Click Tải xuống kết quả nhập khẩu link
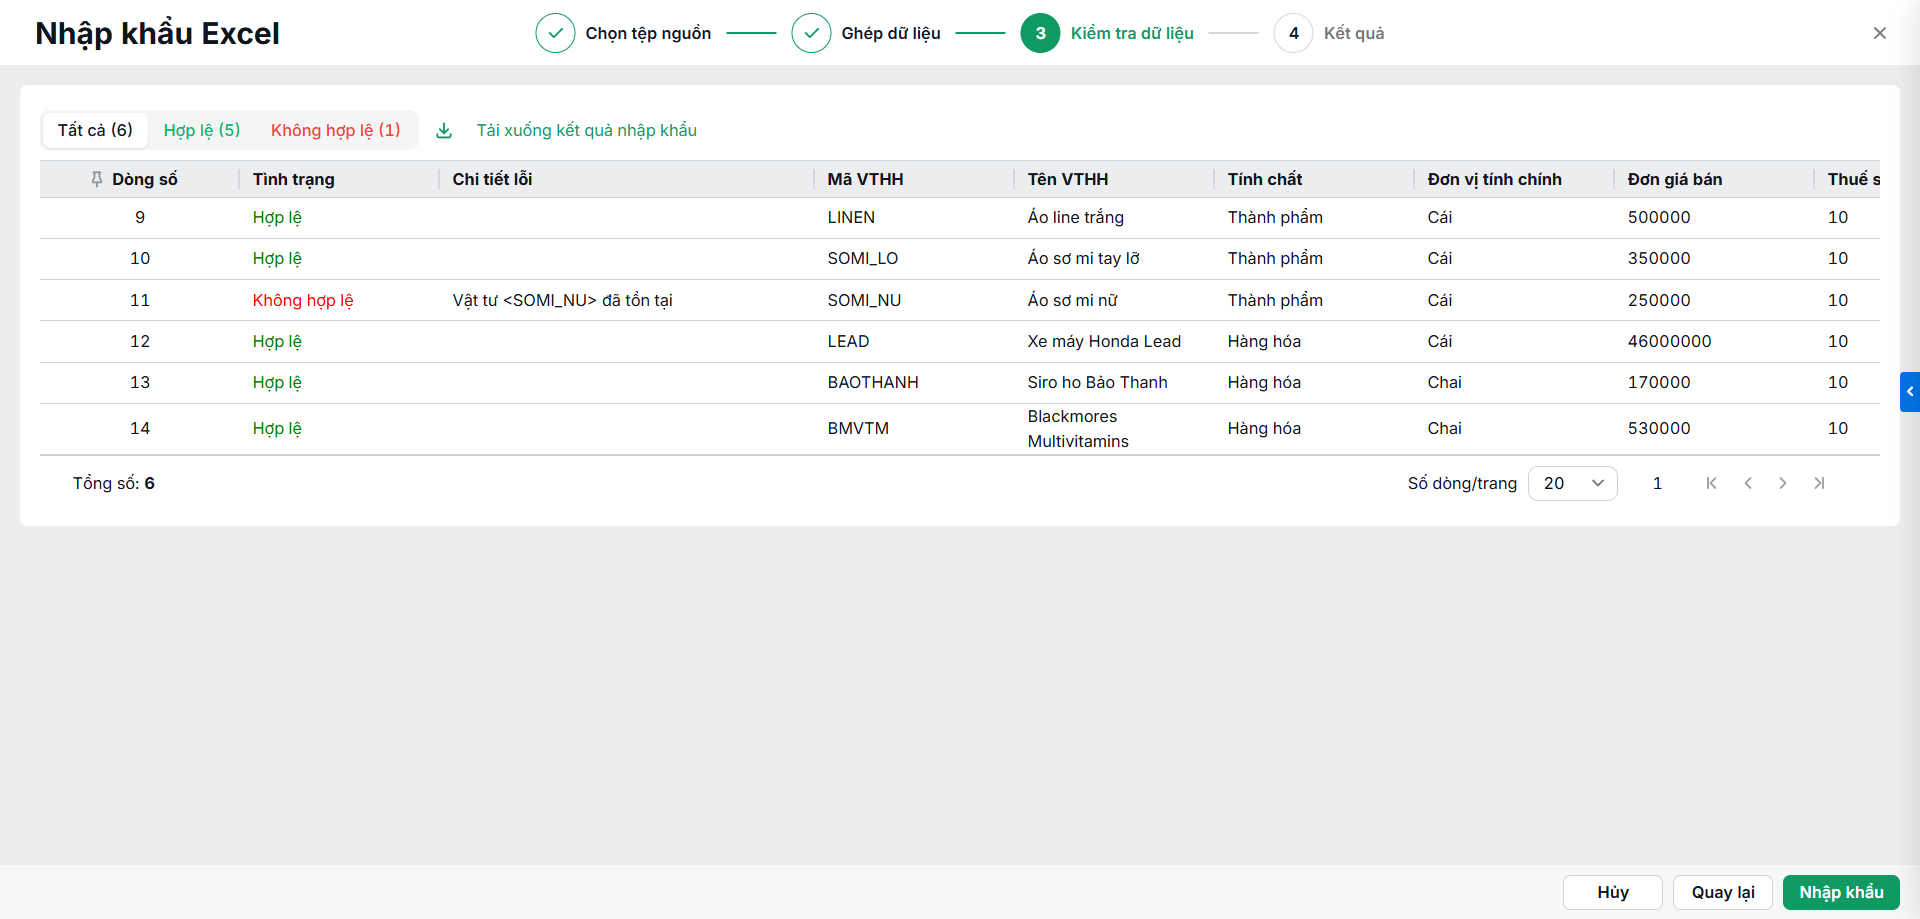This screenshot has width=1920, height=919. [586, 130]
